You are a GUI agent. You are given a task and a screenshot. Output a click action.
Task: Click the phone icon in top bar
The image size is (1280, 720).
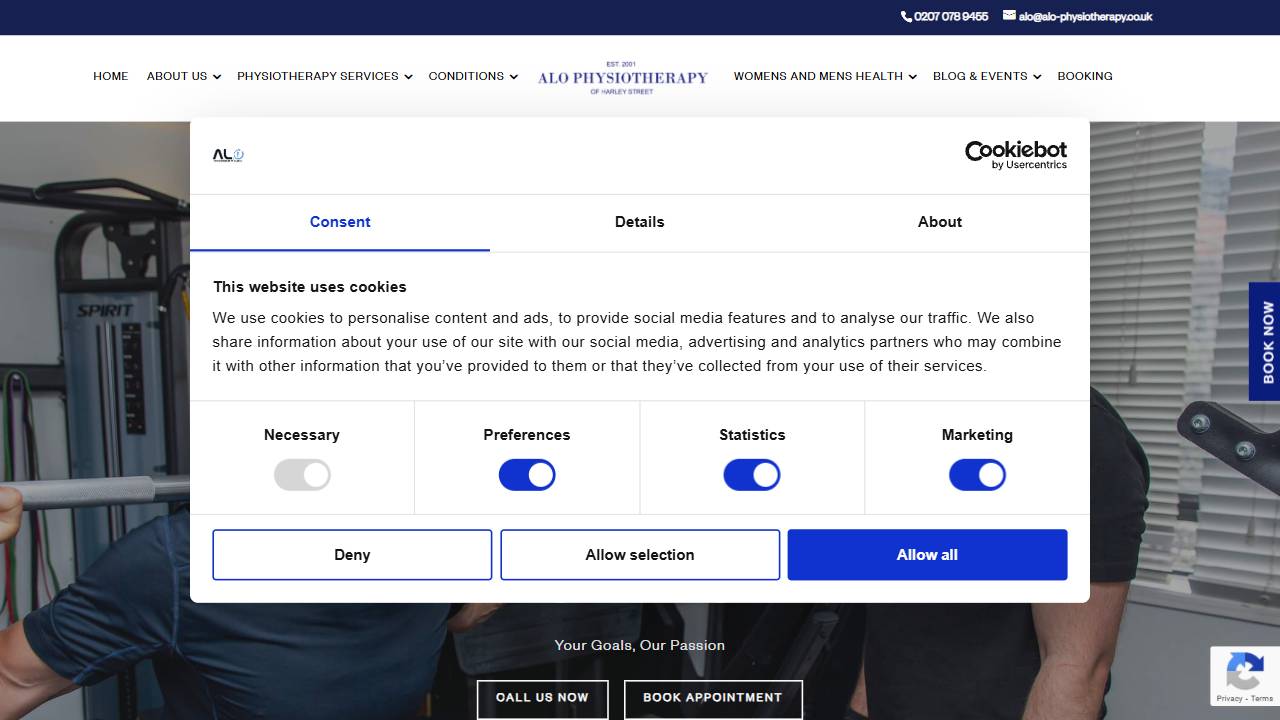tap(906, 16)
